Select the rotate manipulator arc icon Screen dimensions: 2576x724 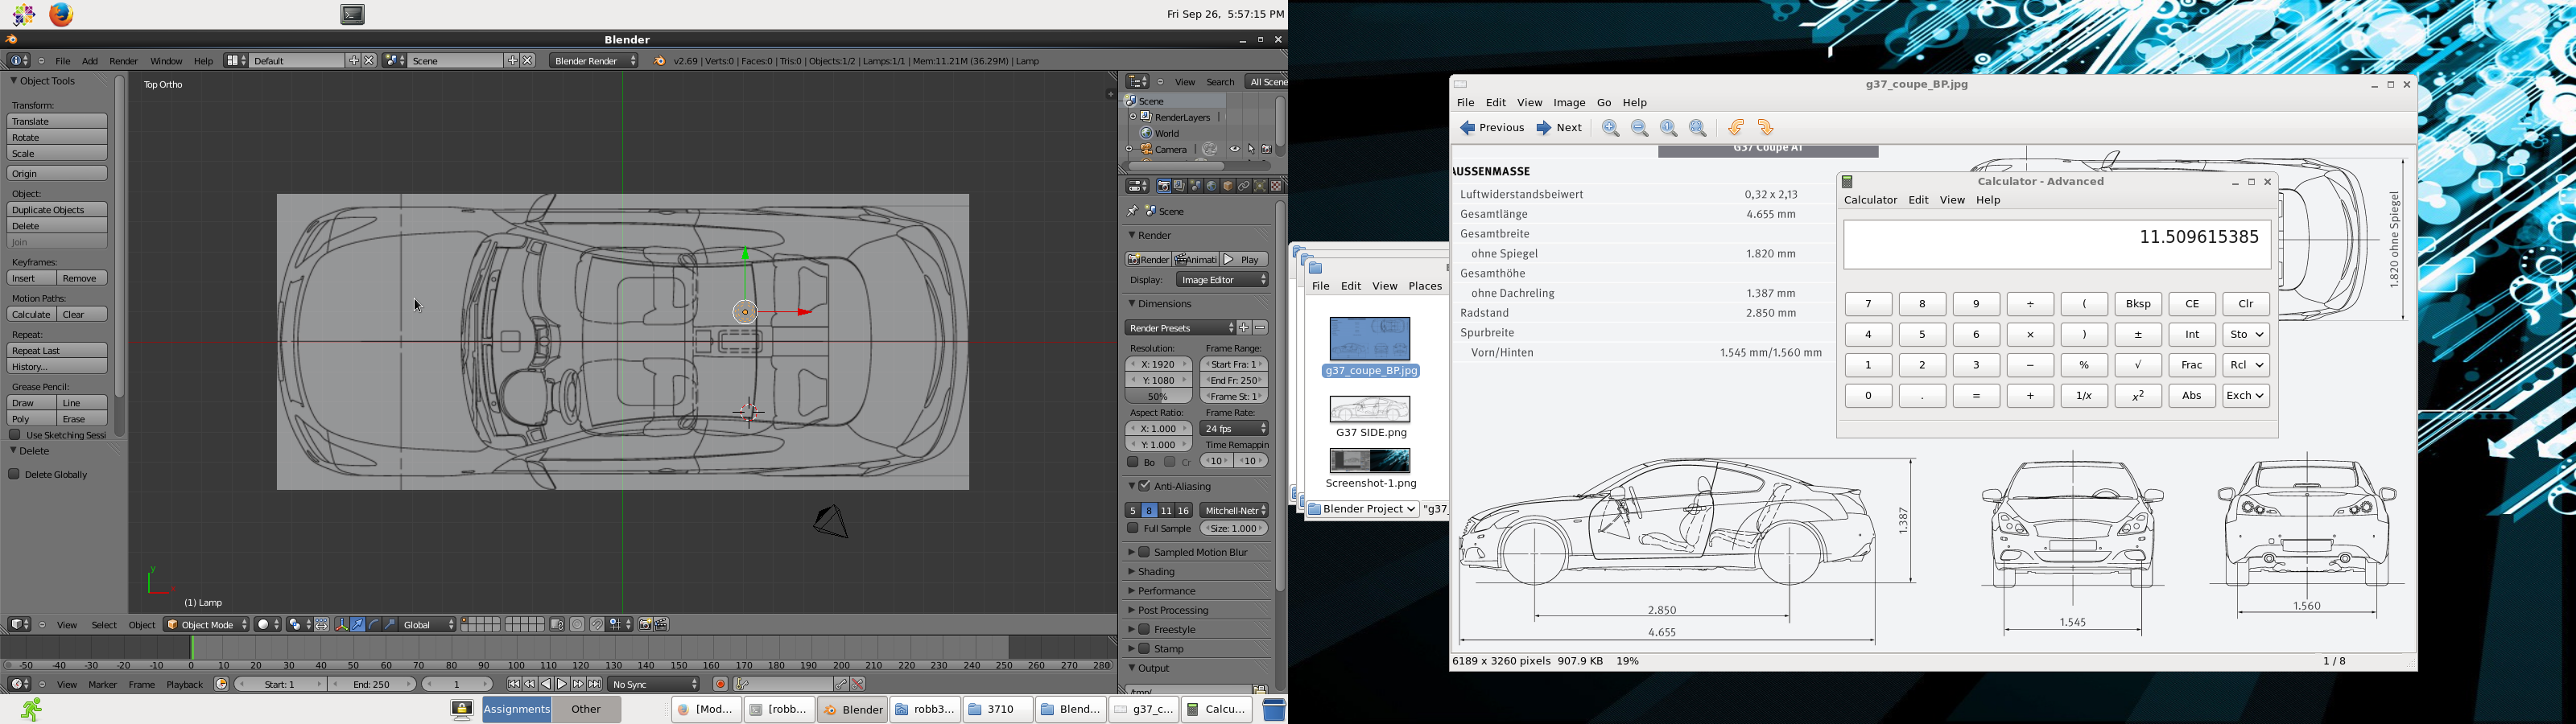(374, 625)
